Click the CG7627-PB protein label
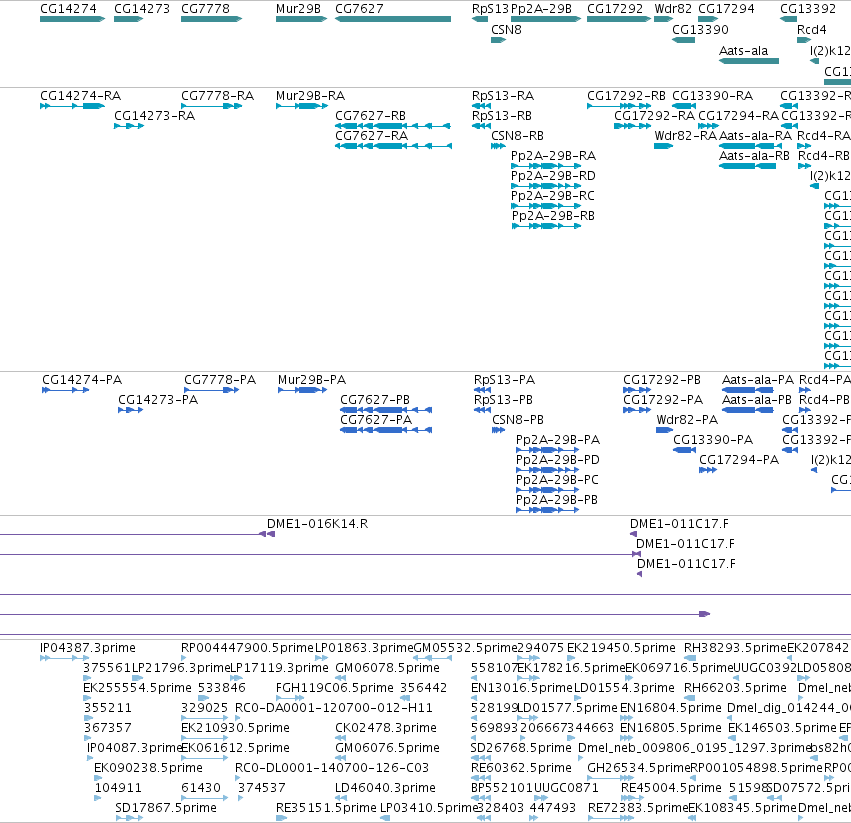 [x=375, y=400]
